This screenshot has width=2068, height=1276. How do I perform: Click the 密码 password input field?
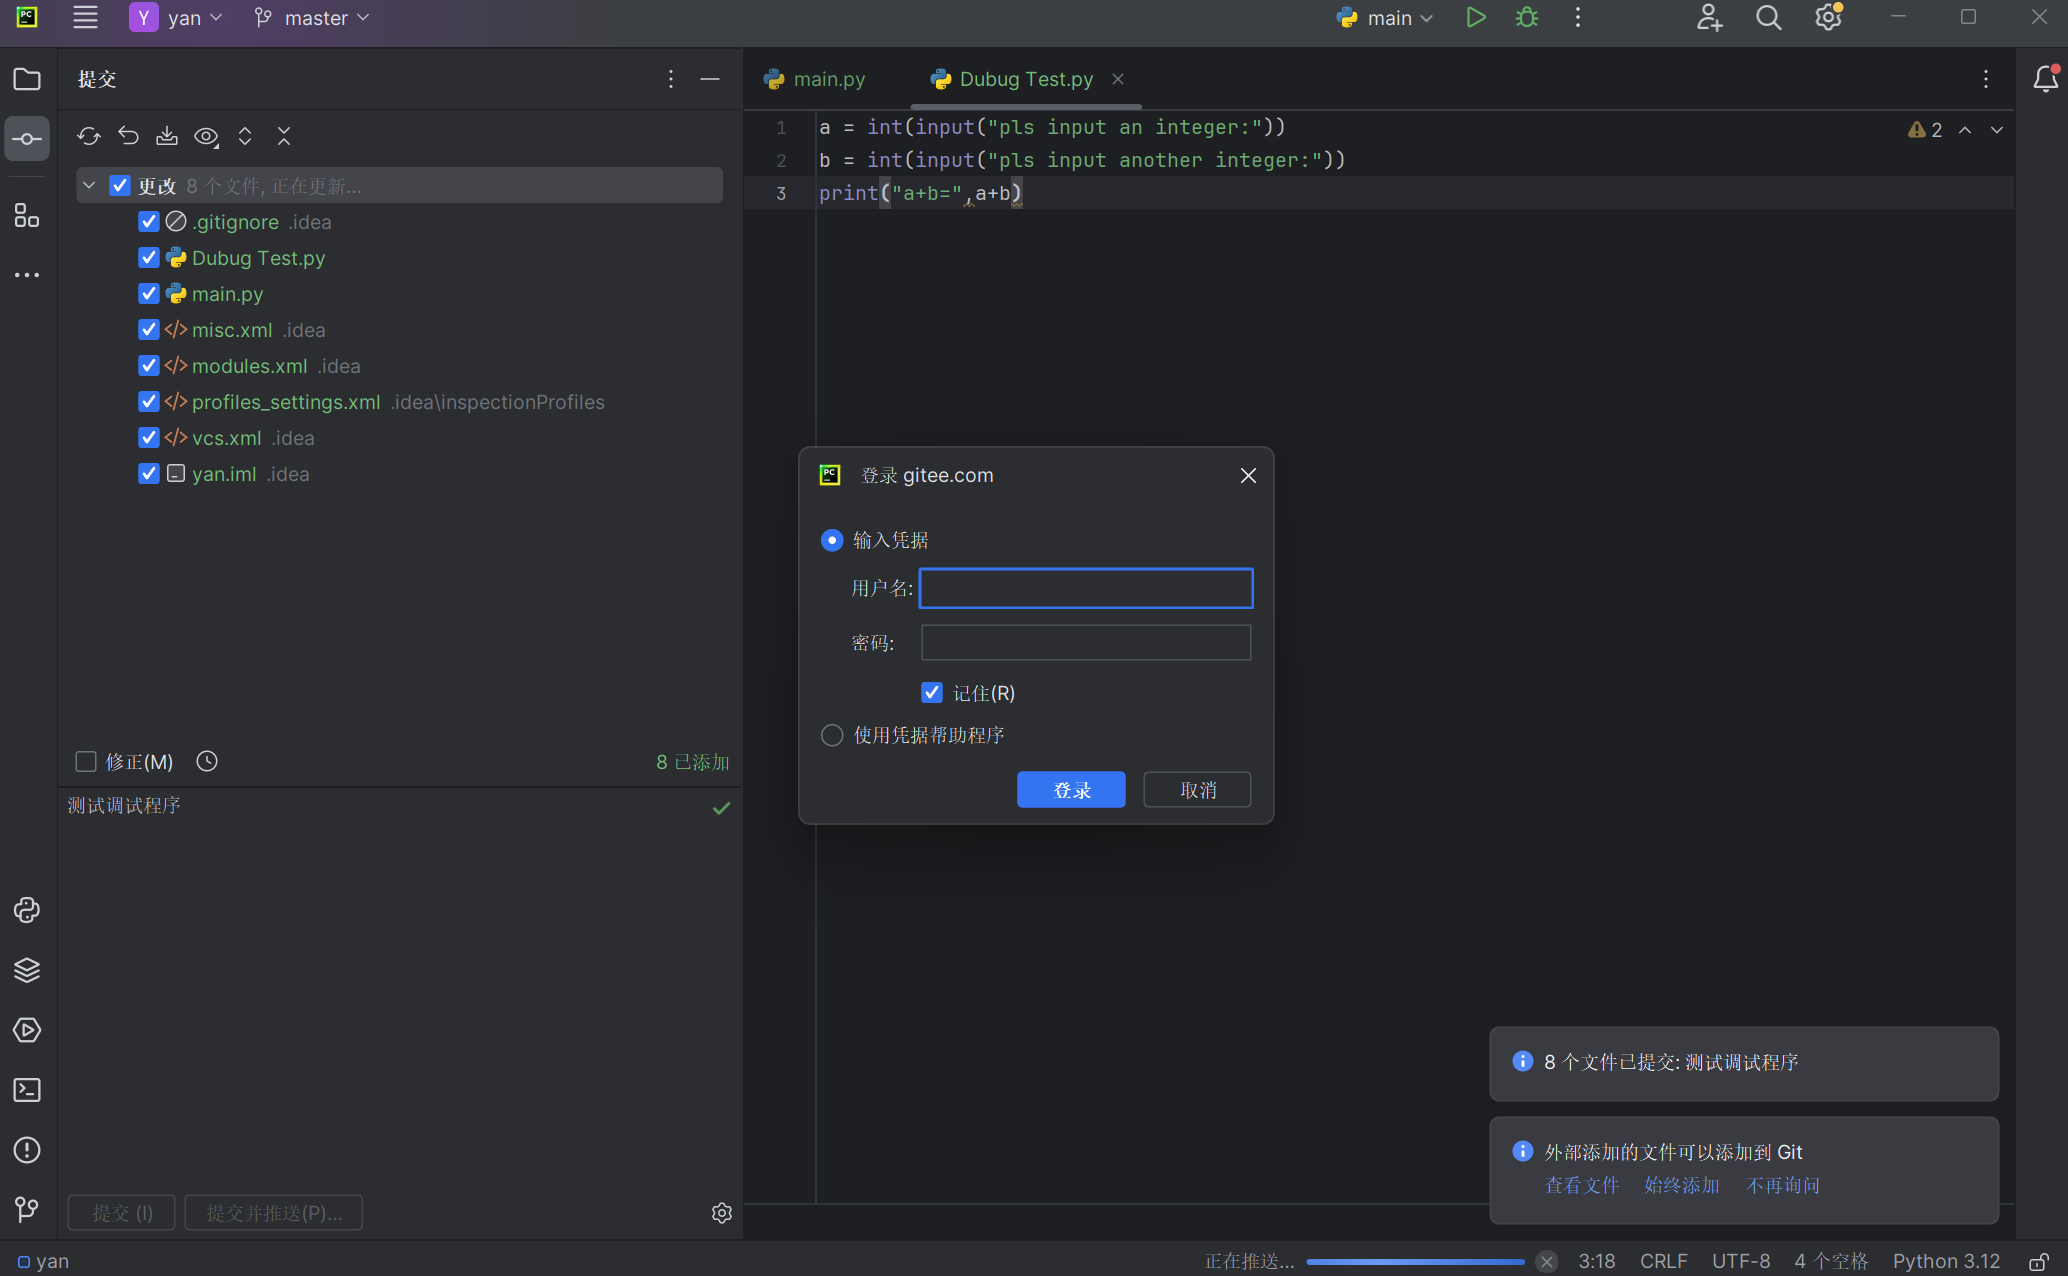pyautogui.click(x=1085, y=642)
